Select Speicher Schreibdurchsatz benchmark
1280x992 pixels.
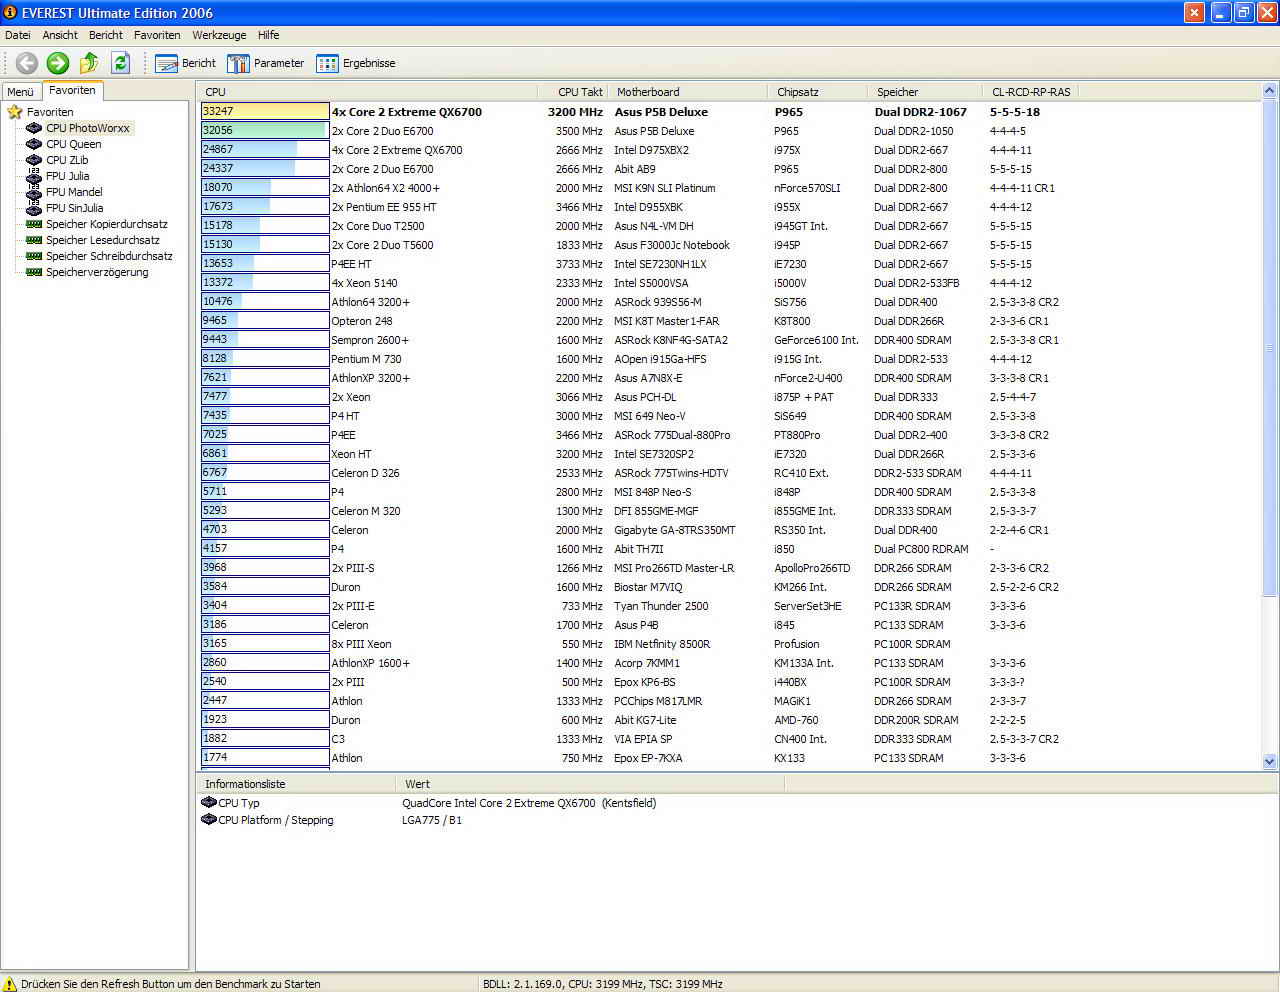pyautogui.click(x=109, y=256)
